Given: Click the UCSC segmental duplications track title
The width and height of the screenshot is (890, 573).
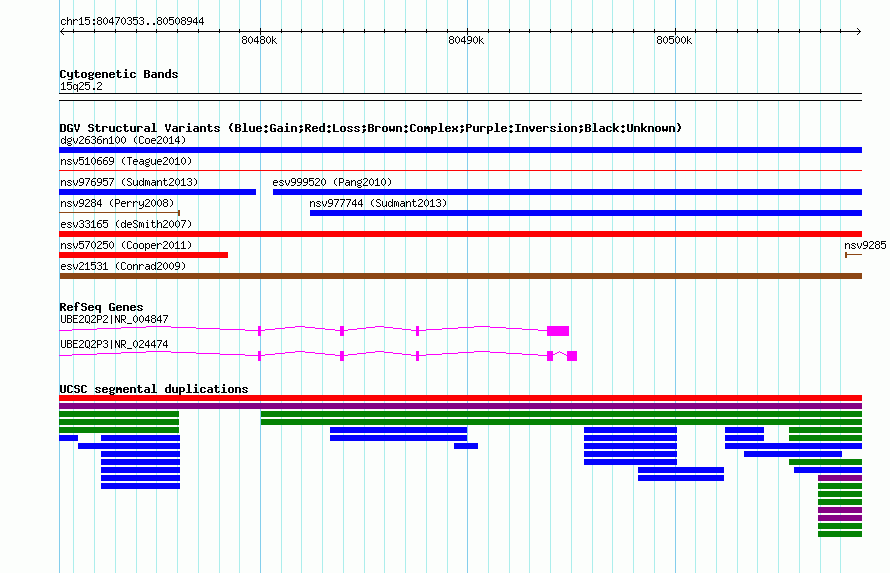Looking at the screenshot, I should [154, 389].
